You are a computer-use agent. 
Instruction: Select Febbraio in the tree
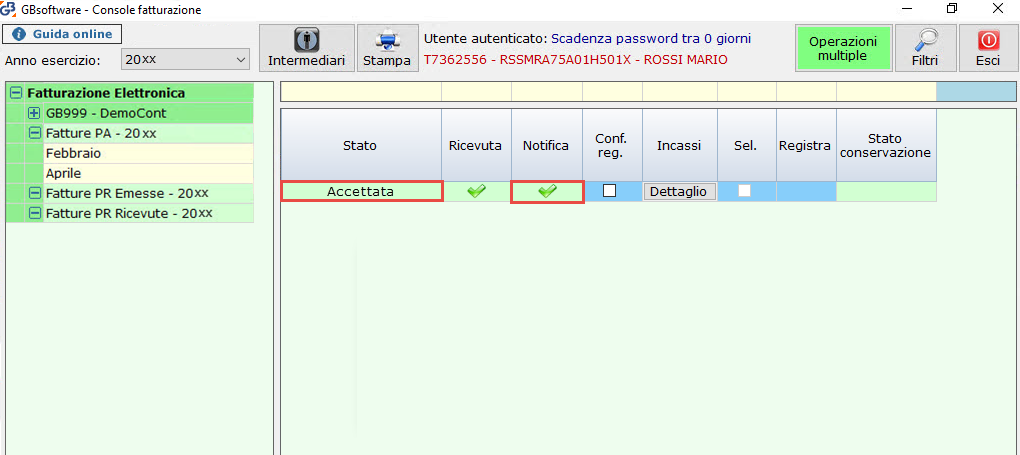tap(73, 153)
